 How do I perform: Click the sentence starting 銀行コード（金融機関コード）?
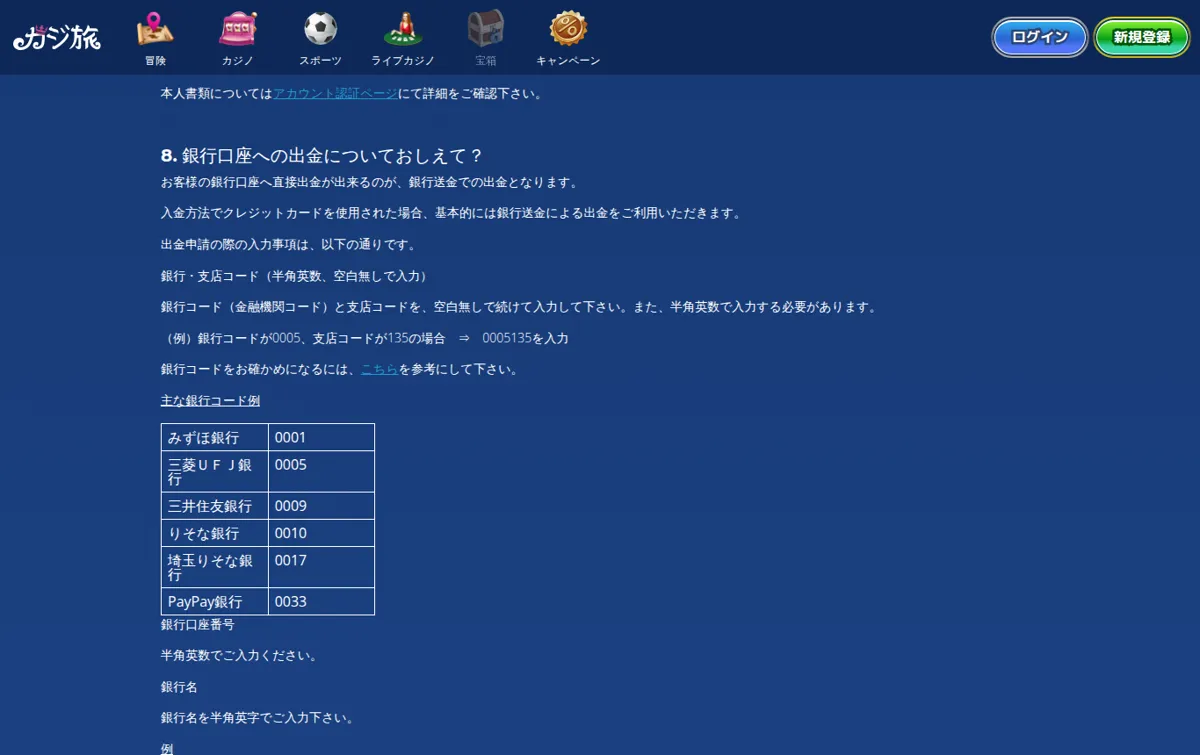519,307
